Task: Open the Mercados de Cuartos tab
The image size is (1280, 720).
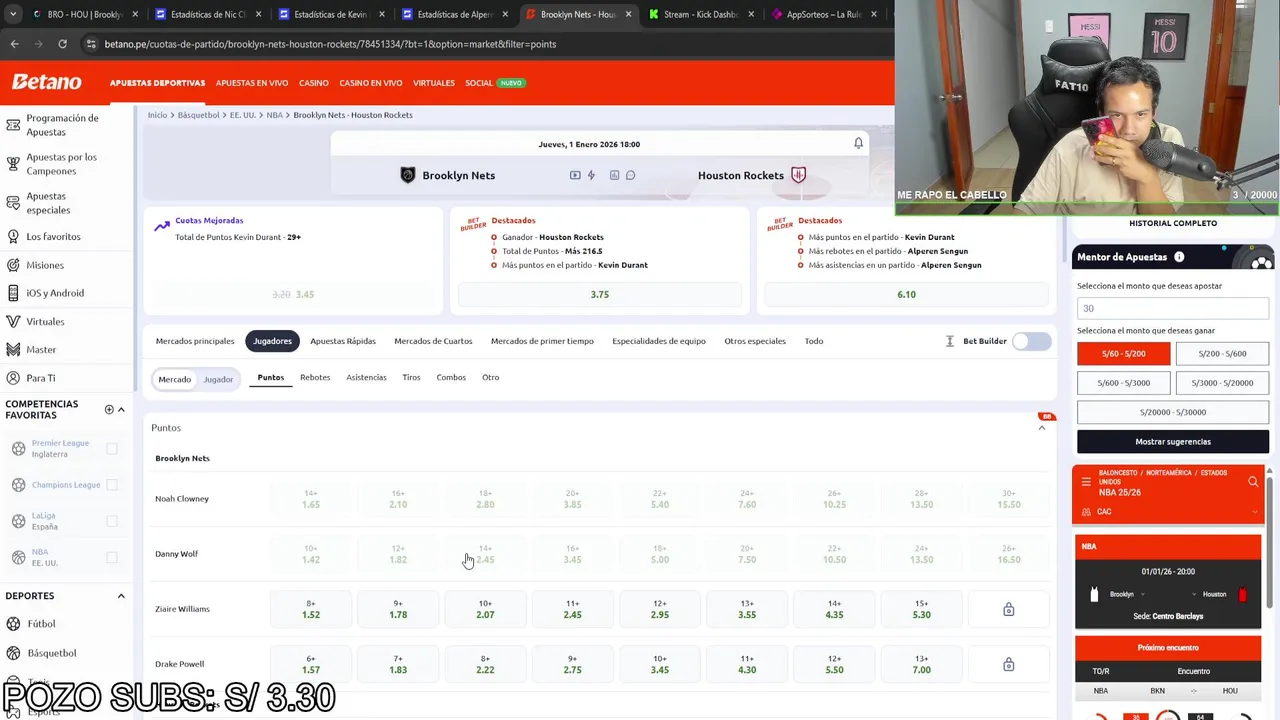Action: tap(433, 341)
